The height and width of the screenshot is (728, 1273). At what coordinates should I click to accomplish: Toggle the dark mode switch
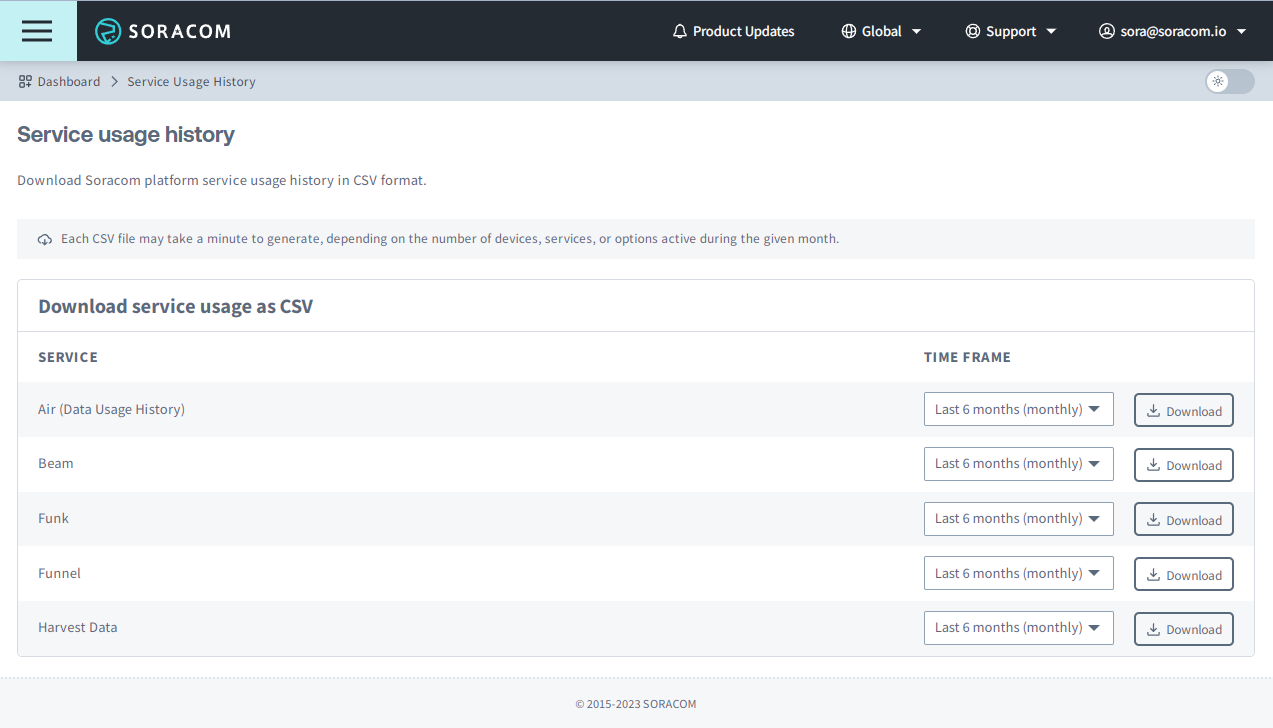(1229, 81)
